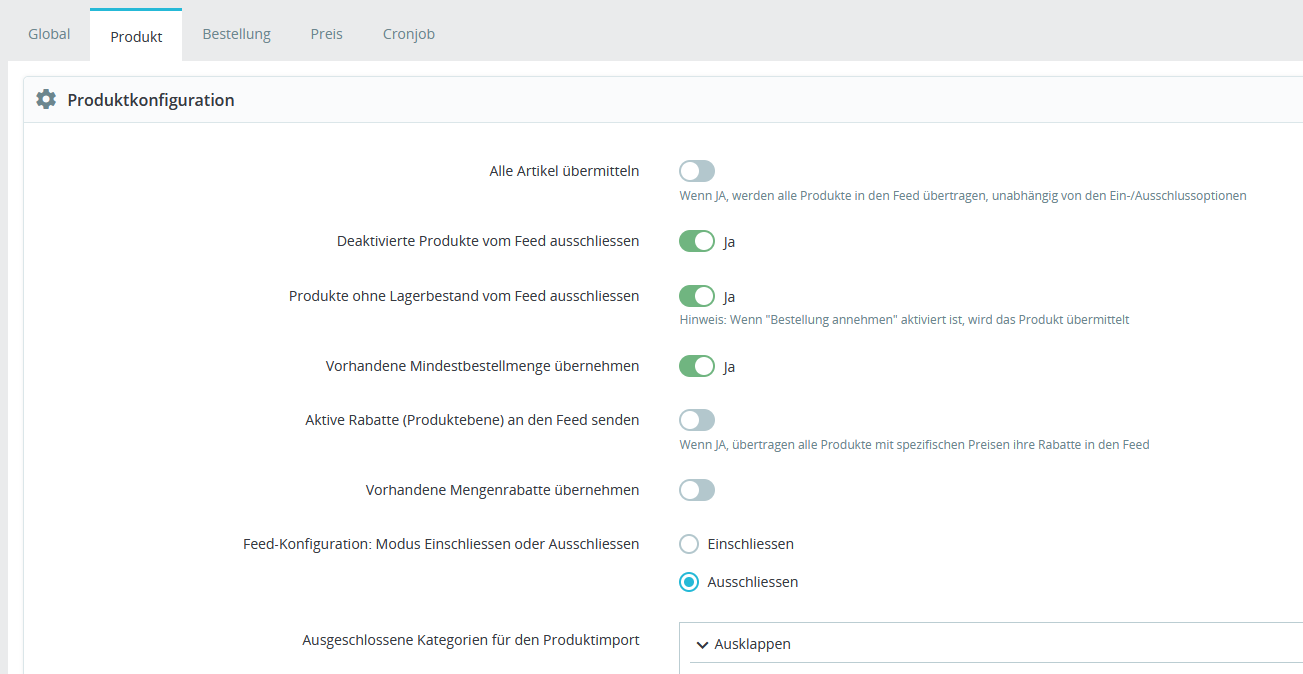Click the Vorhandene Mengenrabatte übernehmen label
Screen dimensions: 1303x674
[x=503, y=490]
